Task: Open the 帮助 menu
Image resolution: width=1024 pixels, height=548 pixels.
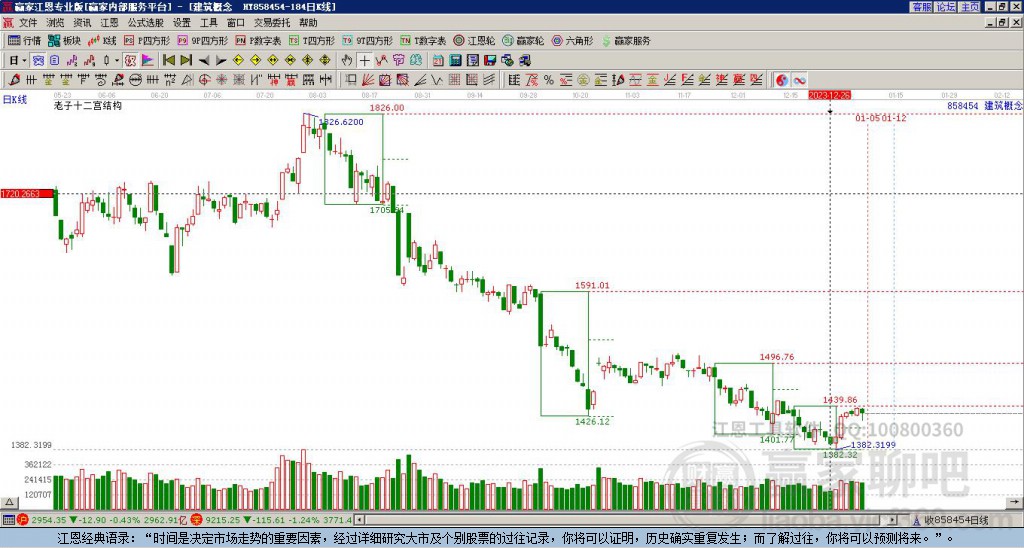Action: 308,23
